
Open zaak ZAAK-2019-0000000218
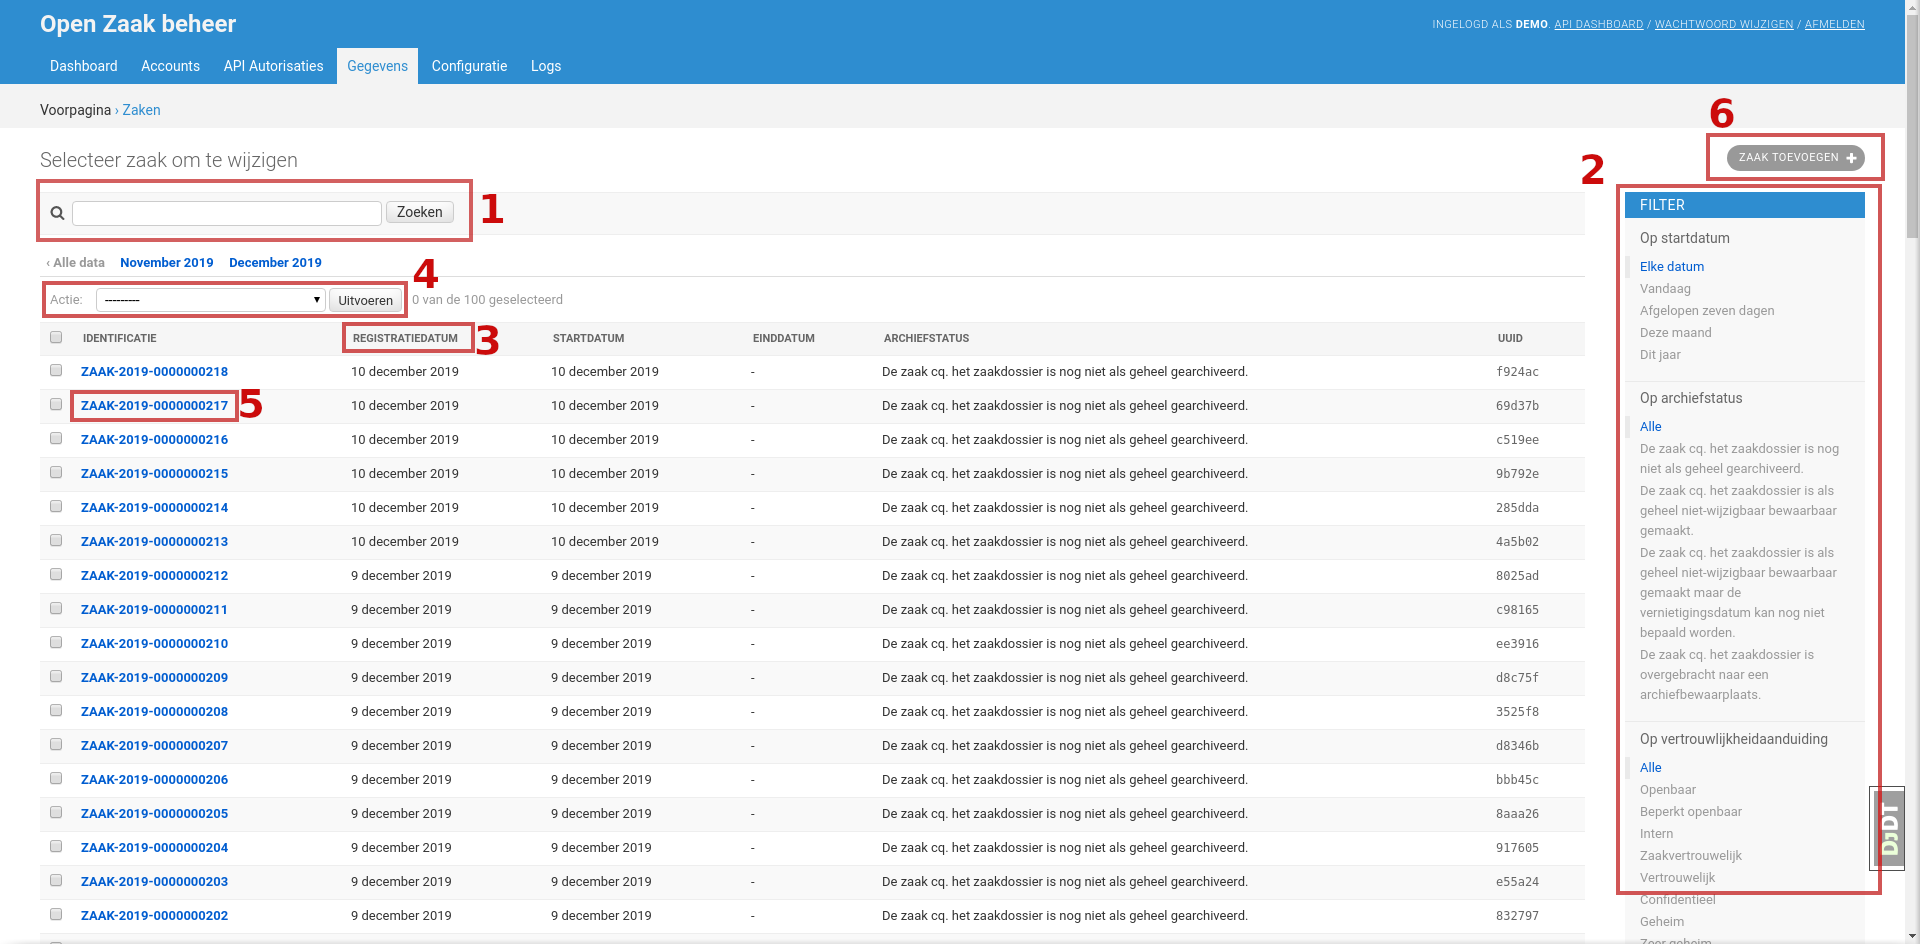154,371
